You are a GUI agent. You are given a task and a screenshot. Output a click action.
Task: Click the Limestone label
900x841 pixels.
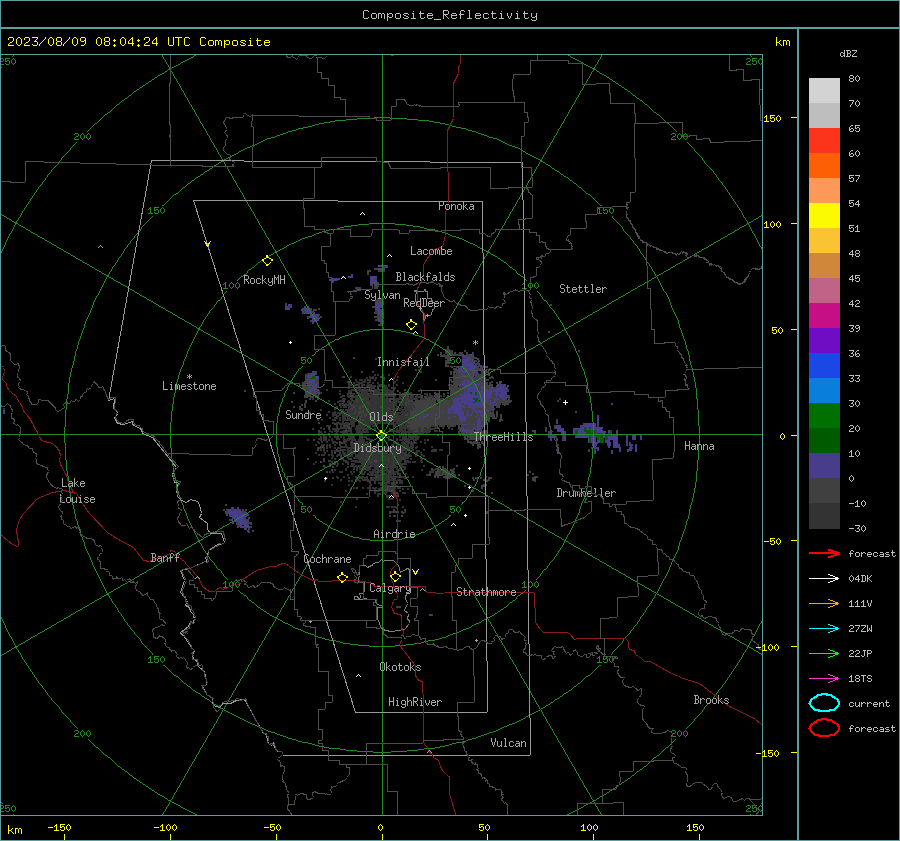point(189,386)
